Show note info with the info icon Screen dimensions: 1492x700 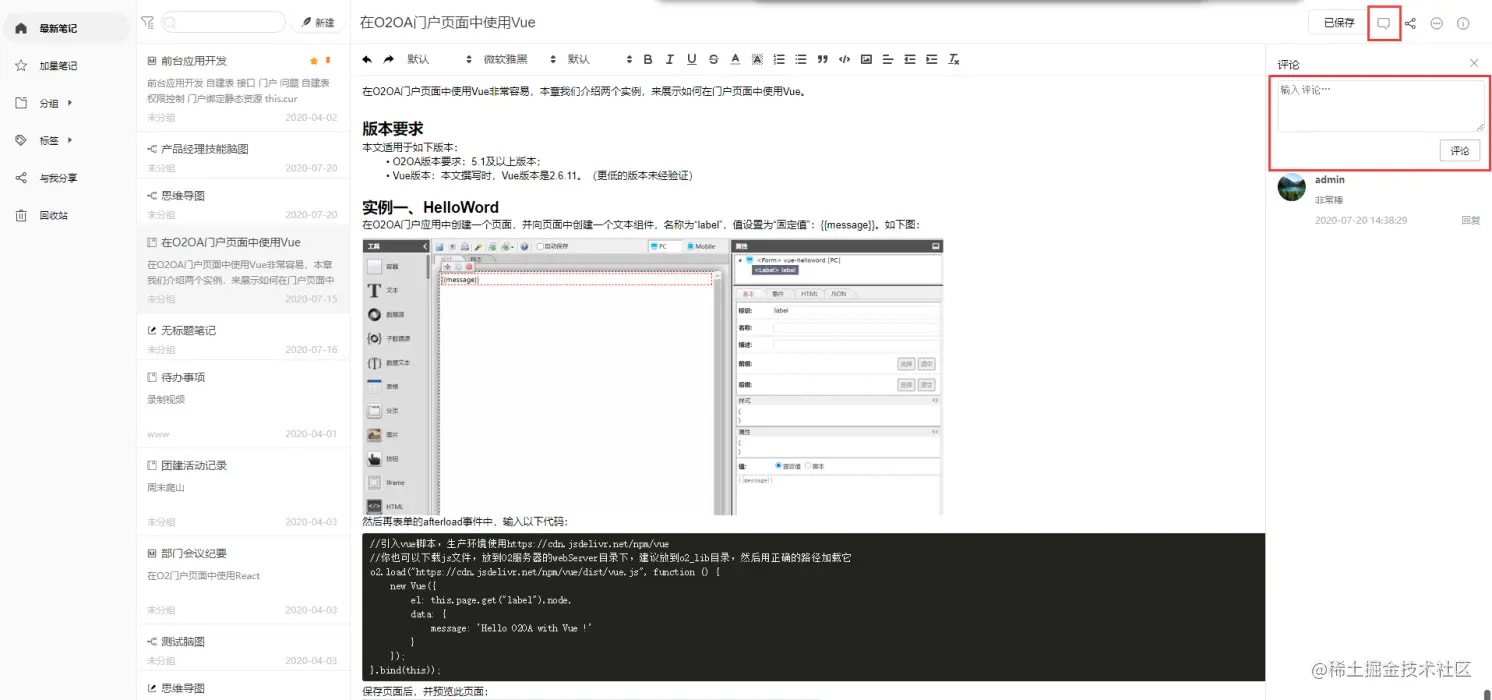coord(1463,23)
